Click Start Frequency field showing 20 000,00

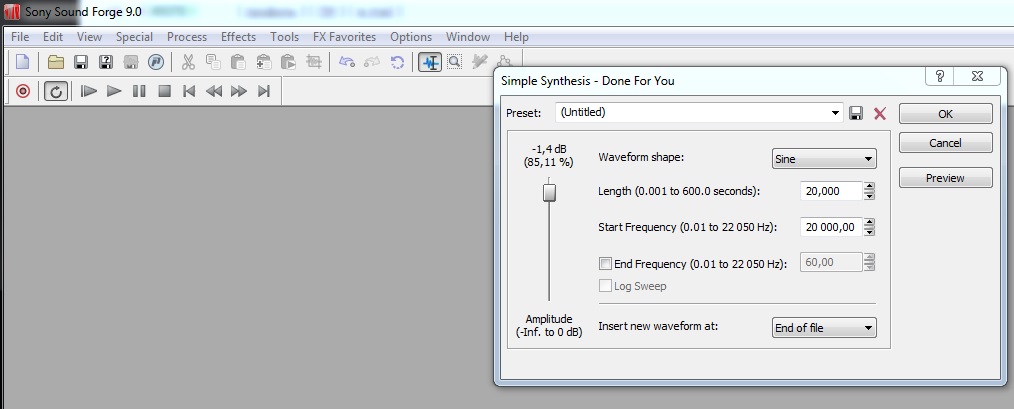(831, 227)
